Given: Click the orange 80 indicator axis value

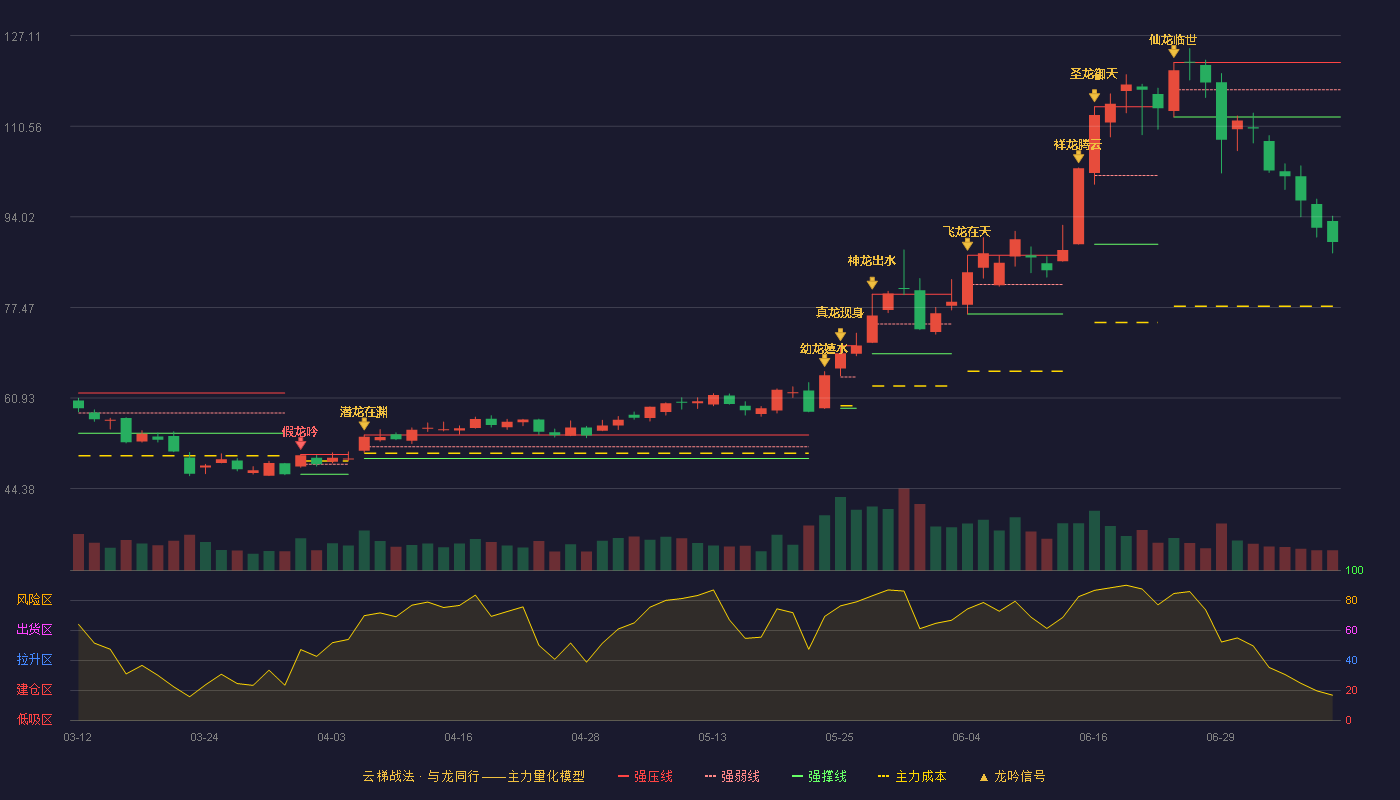Looking at the screenshot, I should (x=1351, y=601).
